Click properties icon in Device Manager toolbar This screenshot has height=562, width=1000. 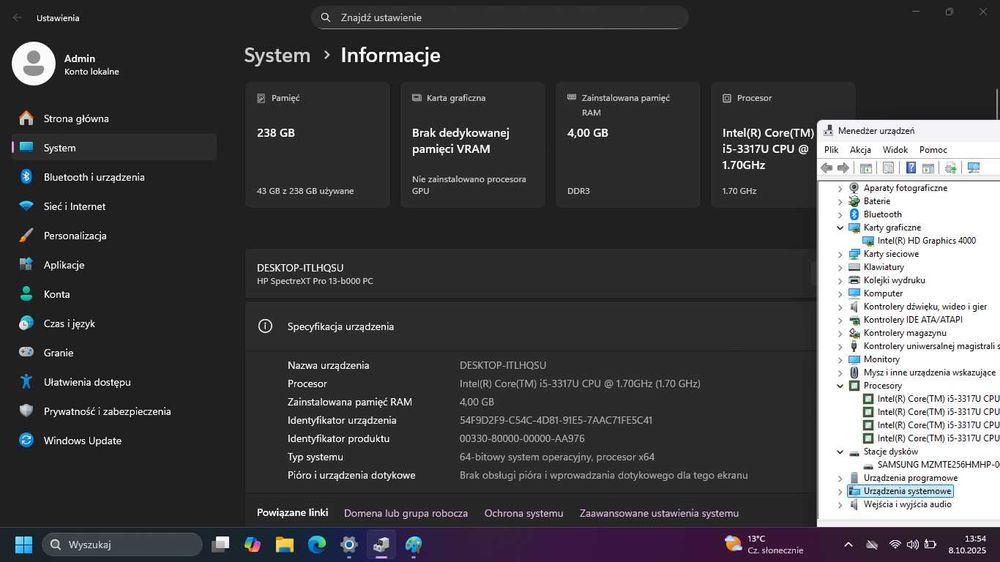(x=888, y=168)
